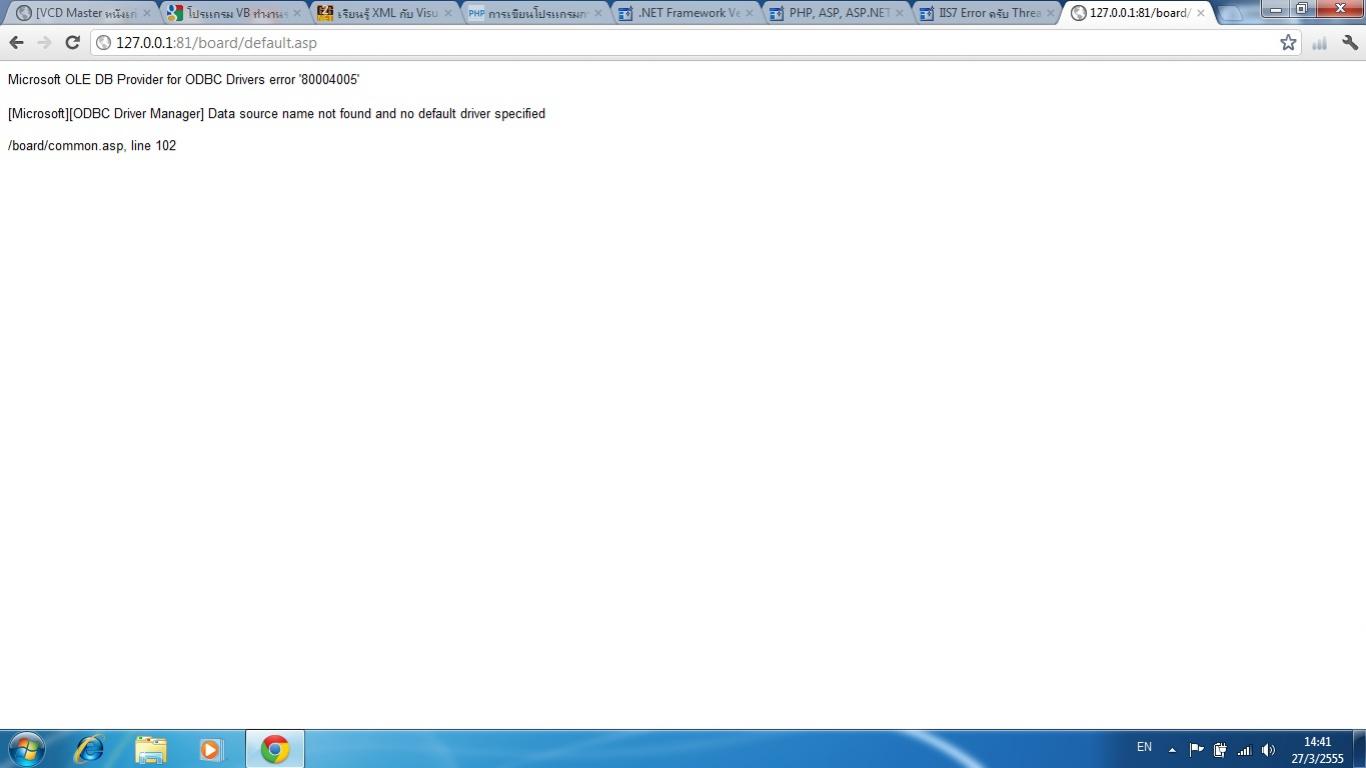Minimize the Chrome window
This screenshot has height=768, width=1366.
tap(1276, 9)
